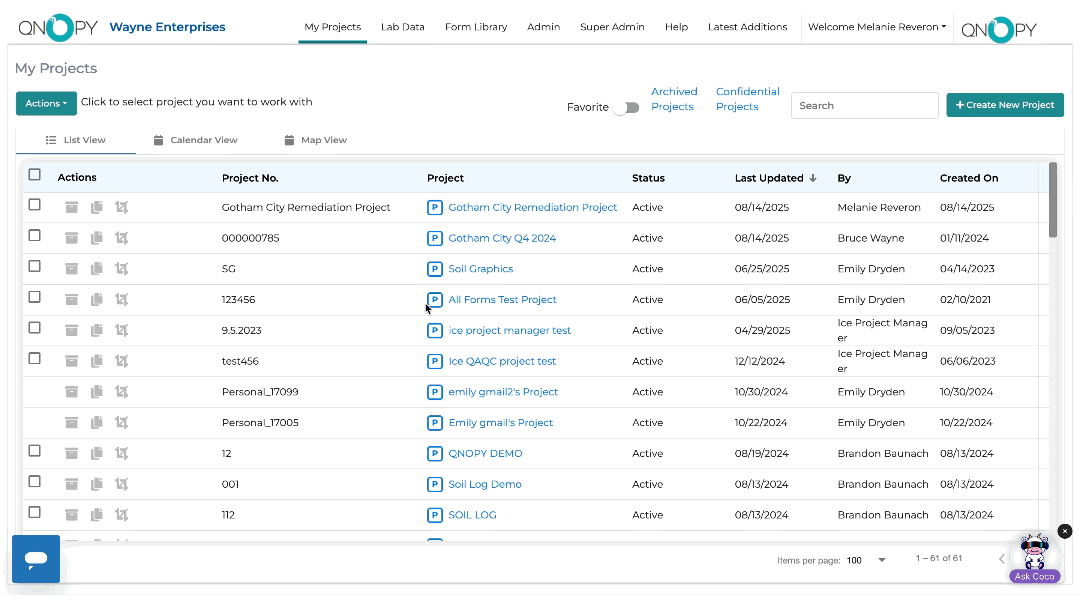Duplicate the Gotham City Q4 2024 project
The width and height of the screenshot is (1080, 608).
[96, 238]
